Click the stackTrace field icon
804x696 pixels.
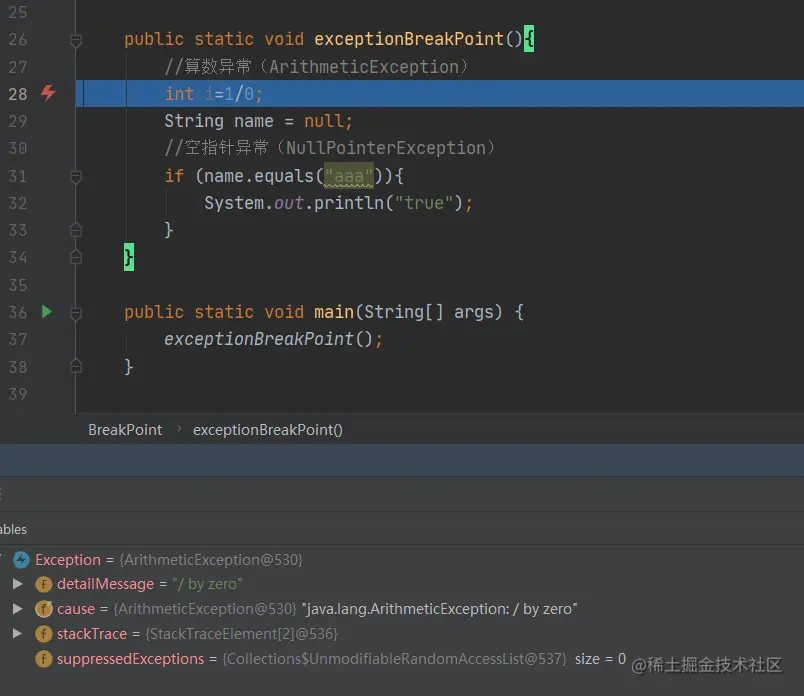(44, 634)
